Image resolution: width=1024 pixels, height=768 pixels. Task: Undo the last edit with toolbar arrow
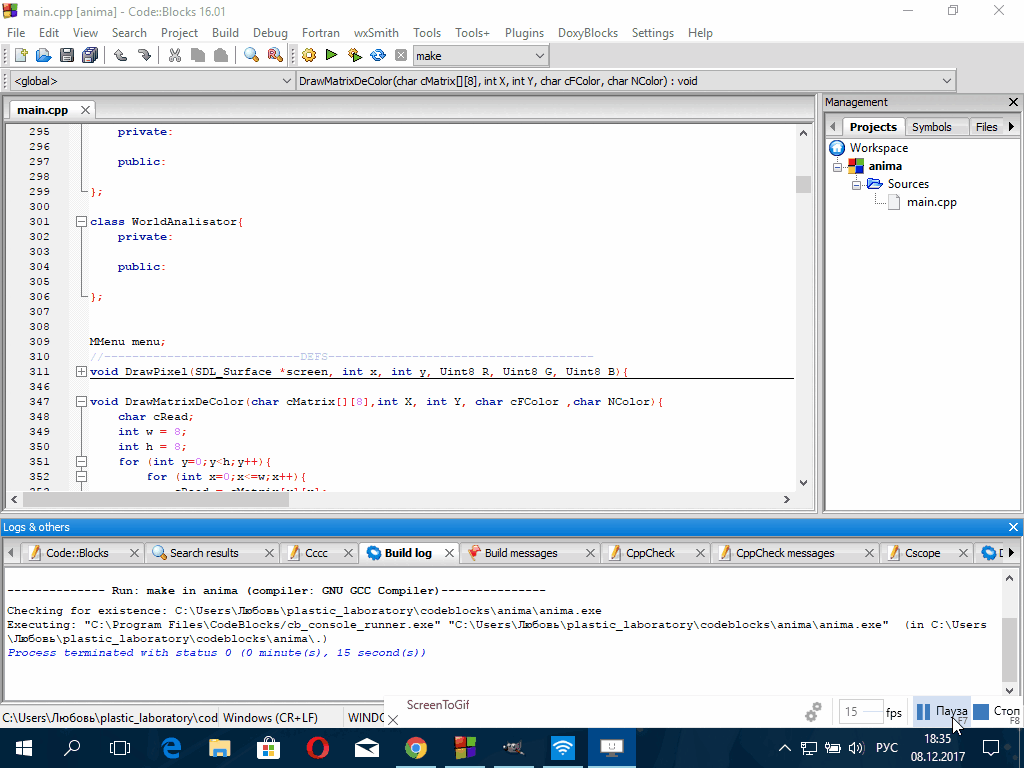(x=120, y=56)
